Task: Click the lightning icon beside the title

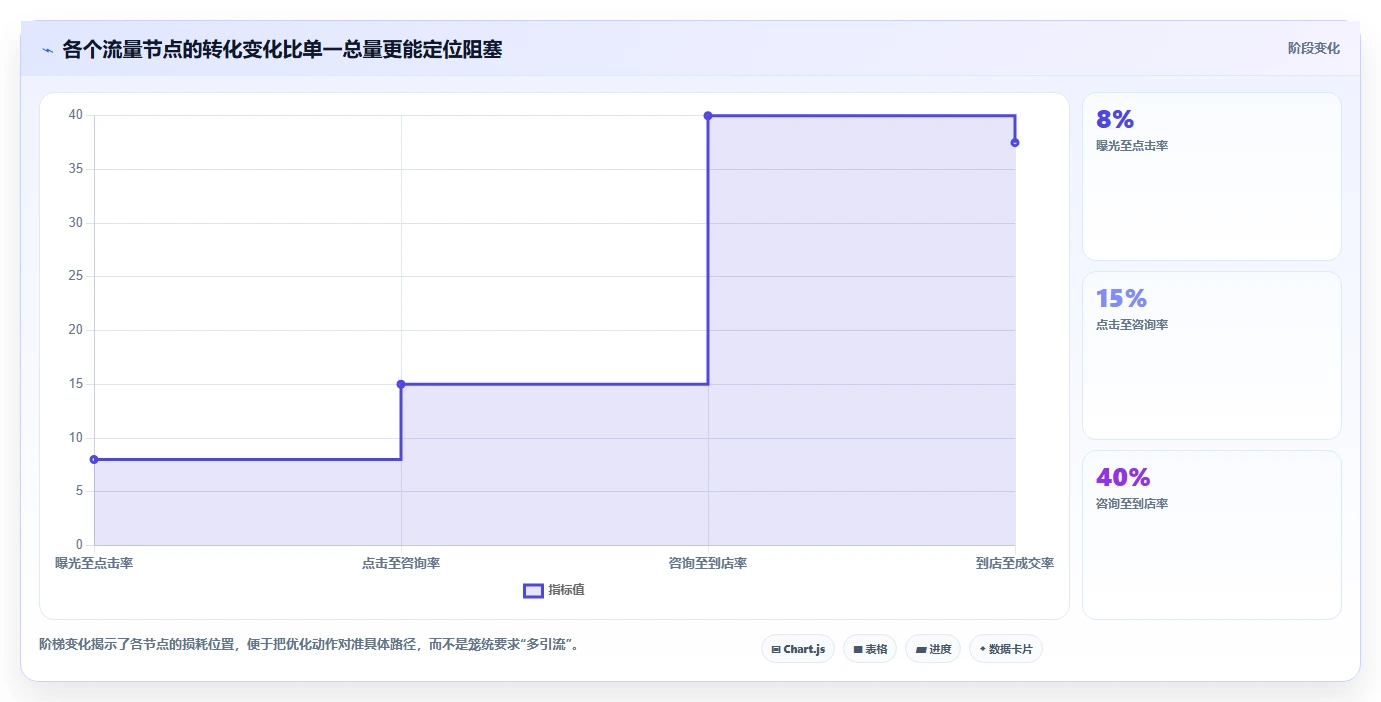Action: click(x=48, y=50)
